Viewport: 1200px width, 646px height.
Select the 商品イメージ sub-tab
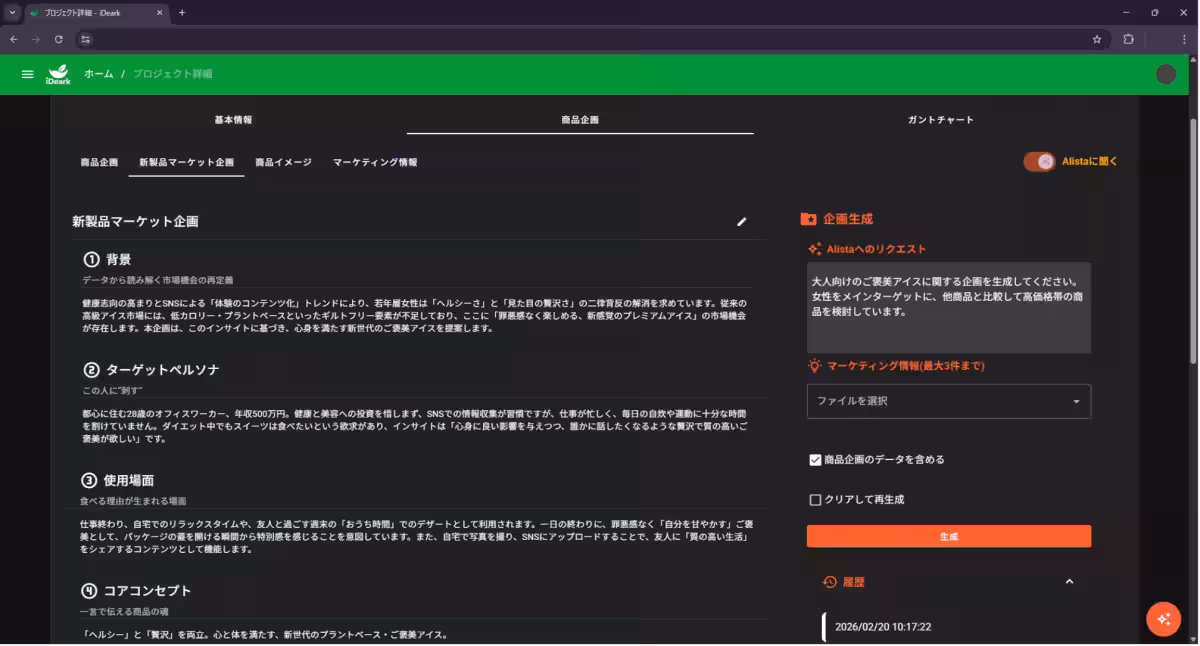[x=283, y=160]
